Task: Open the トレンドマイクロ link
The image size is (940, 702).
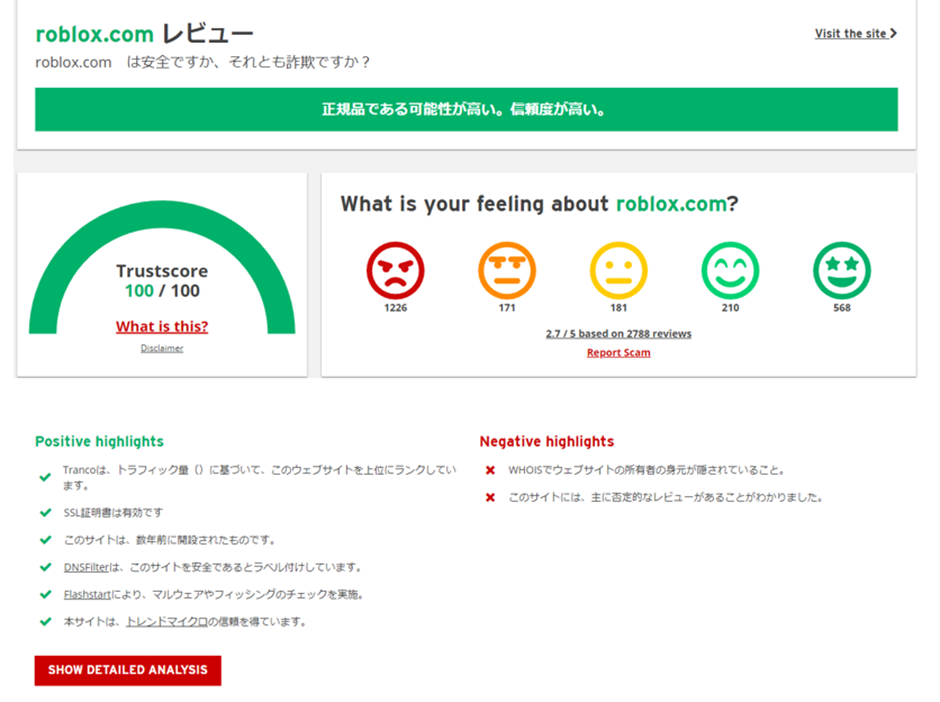Action: coord(166,622)
